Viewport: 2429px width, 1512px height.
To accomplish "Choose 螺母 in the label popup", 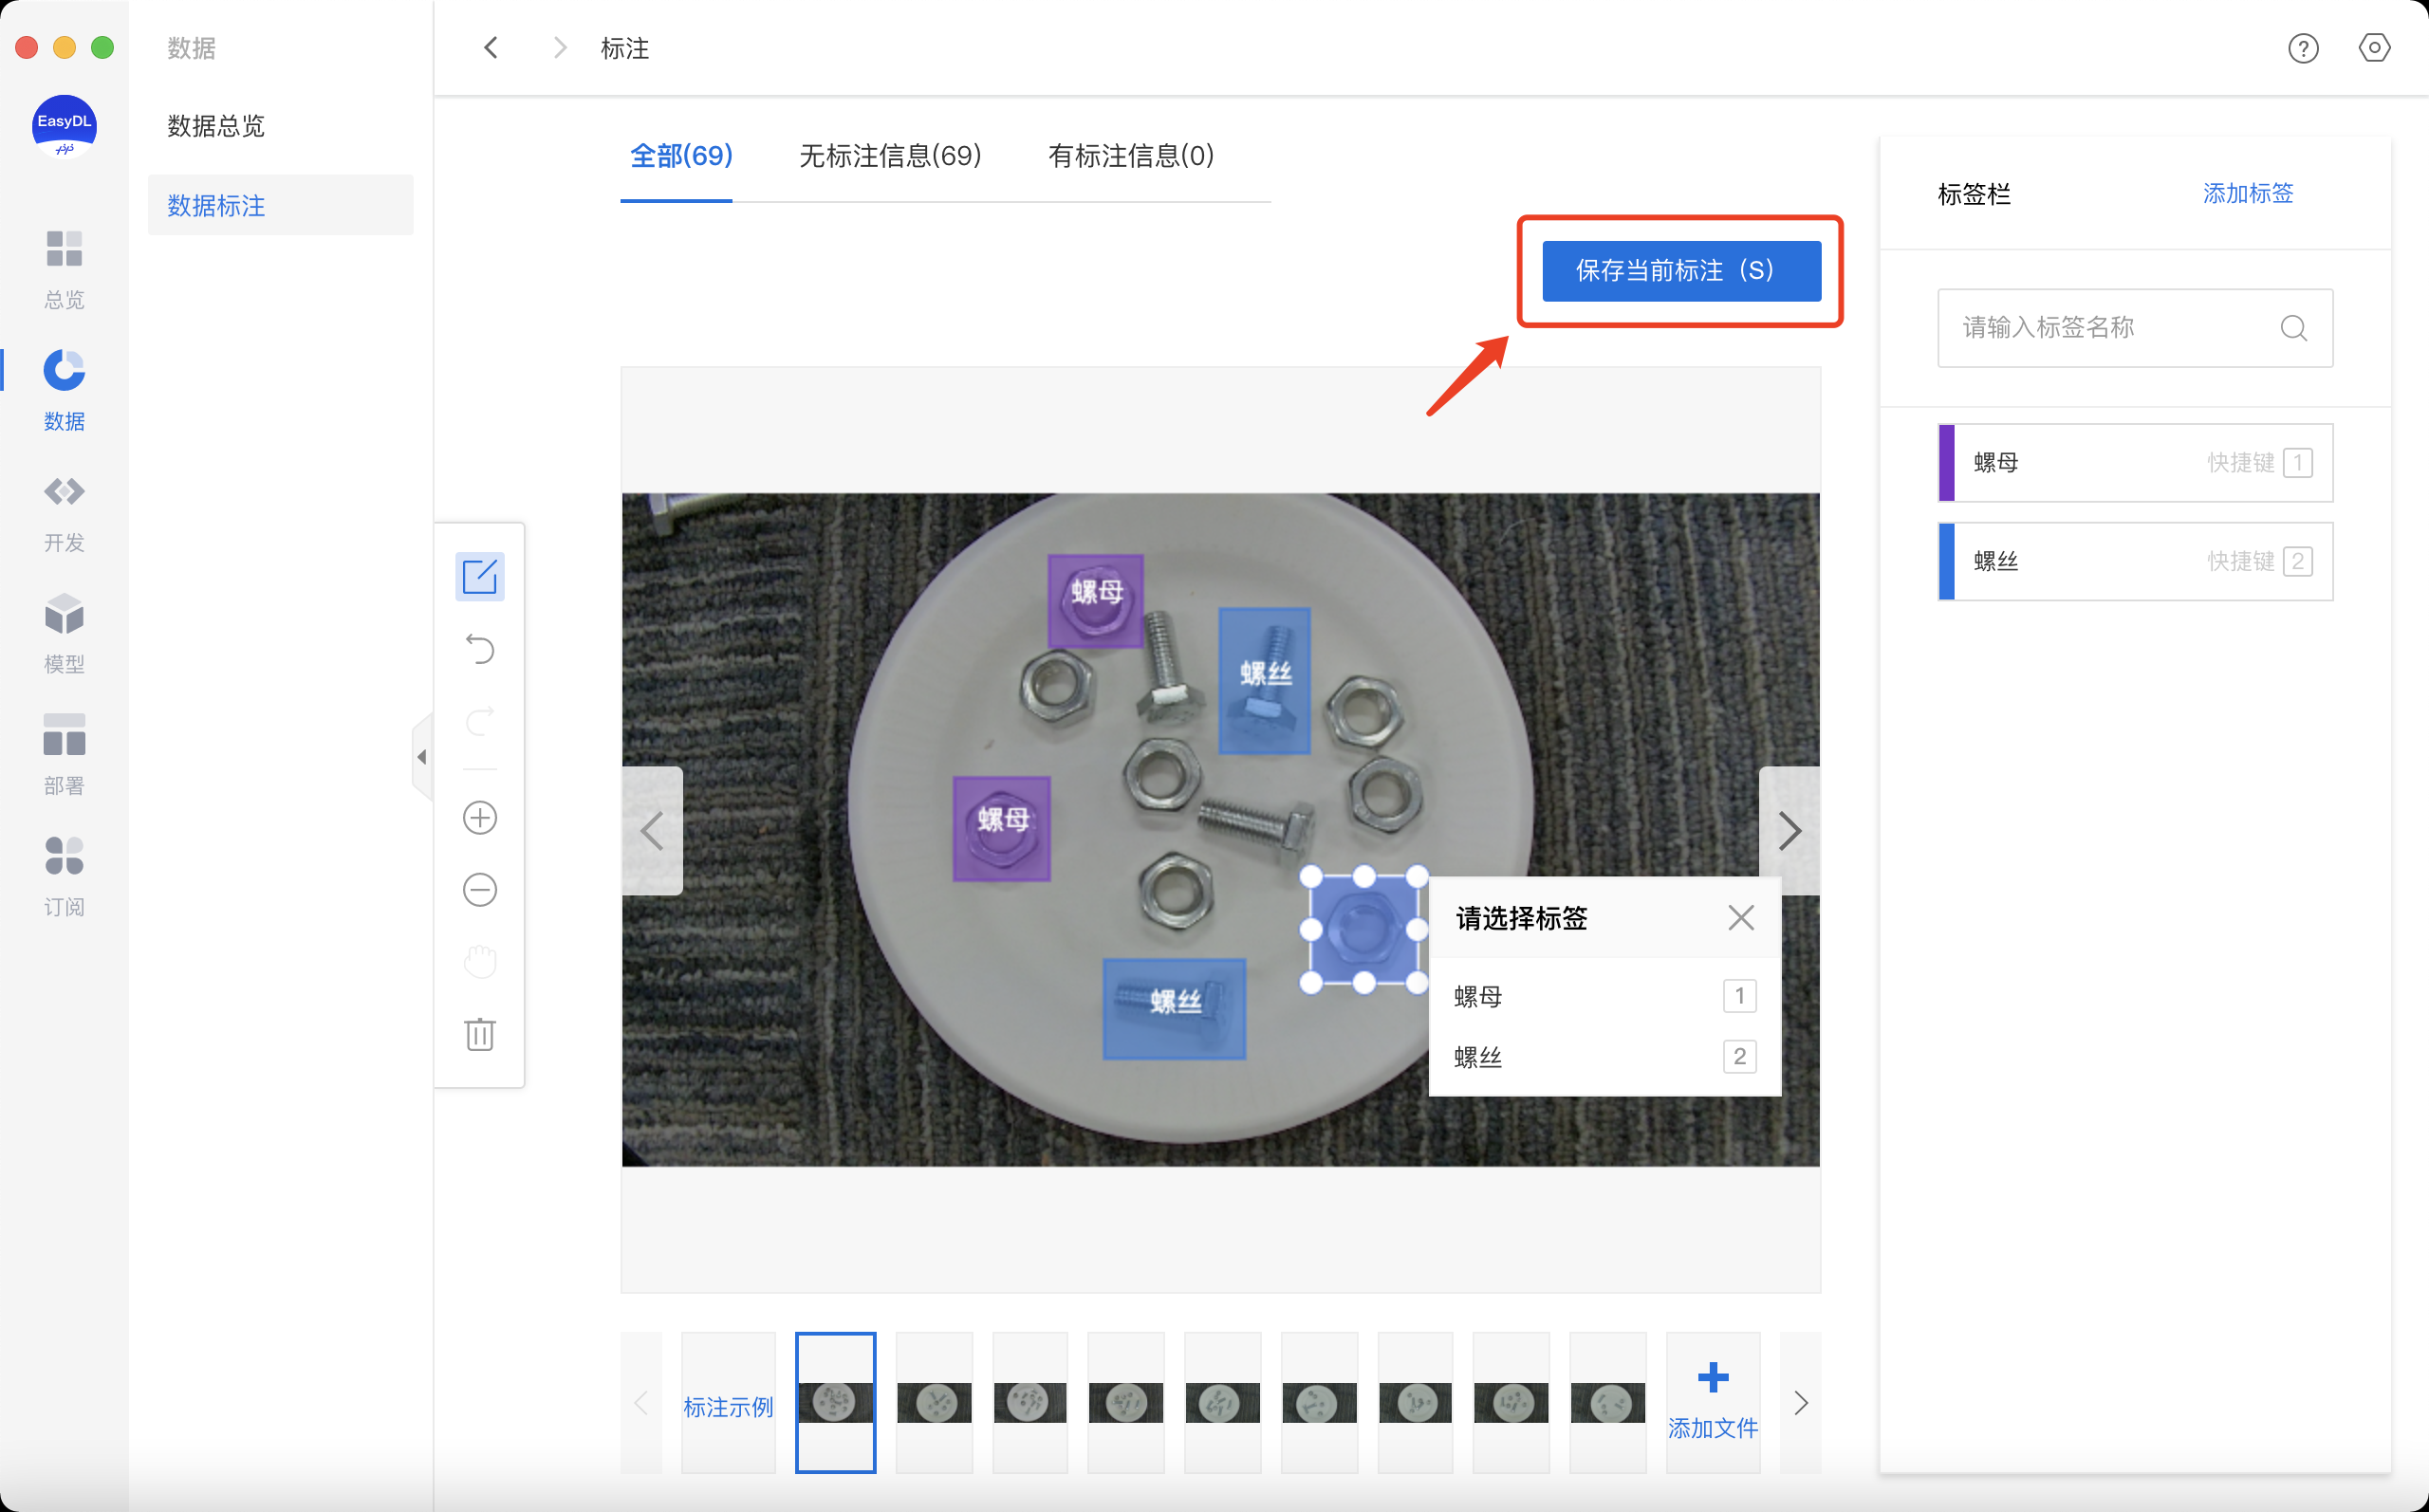I will coord(1605,996).
